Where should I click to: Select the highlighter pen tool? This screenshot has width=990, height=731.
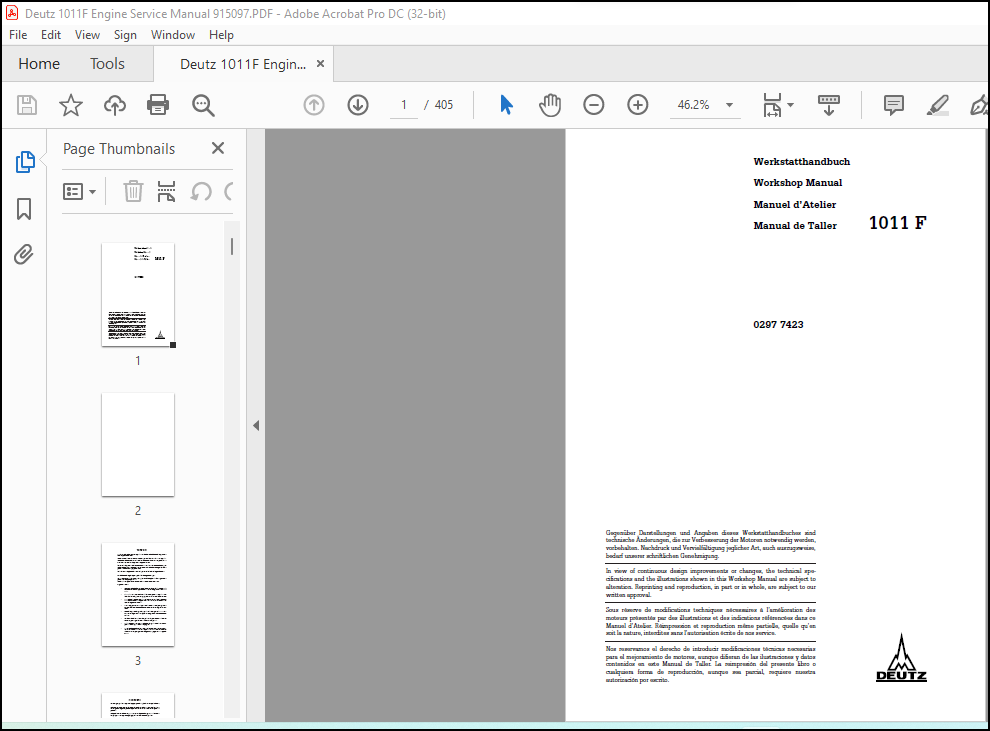coord(938,105)
